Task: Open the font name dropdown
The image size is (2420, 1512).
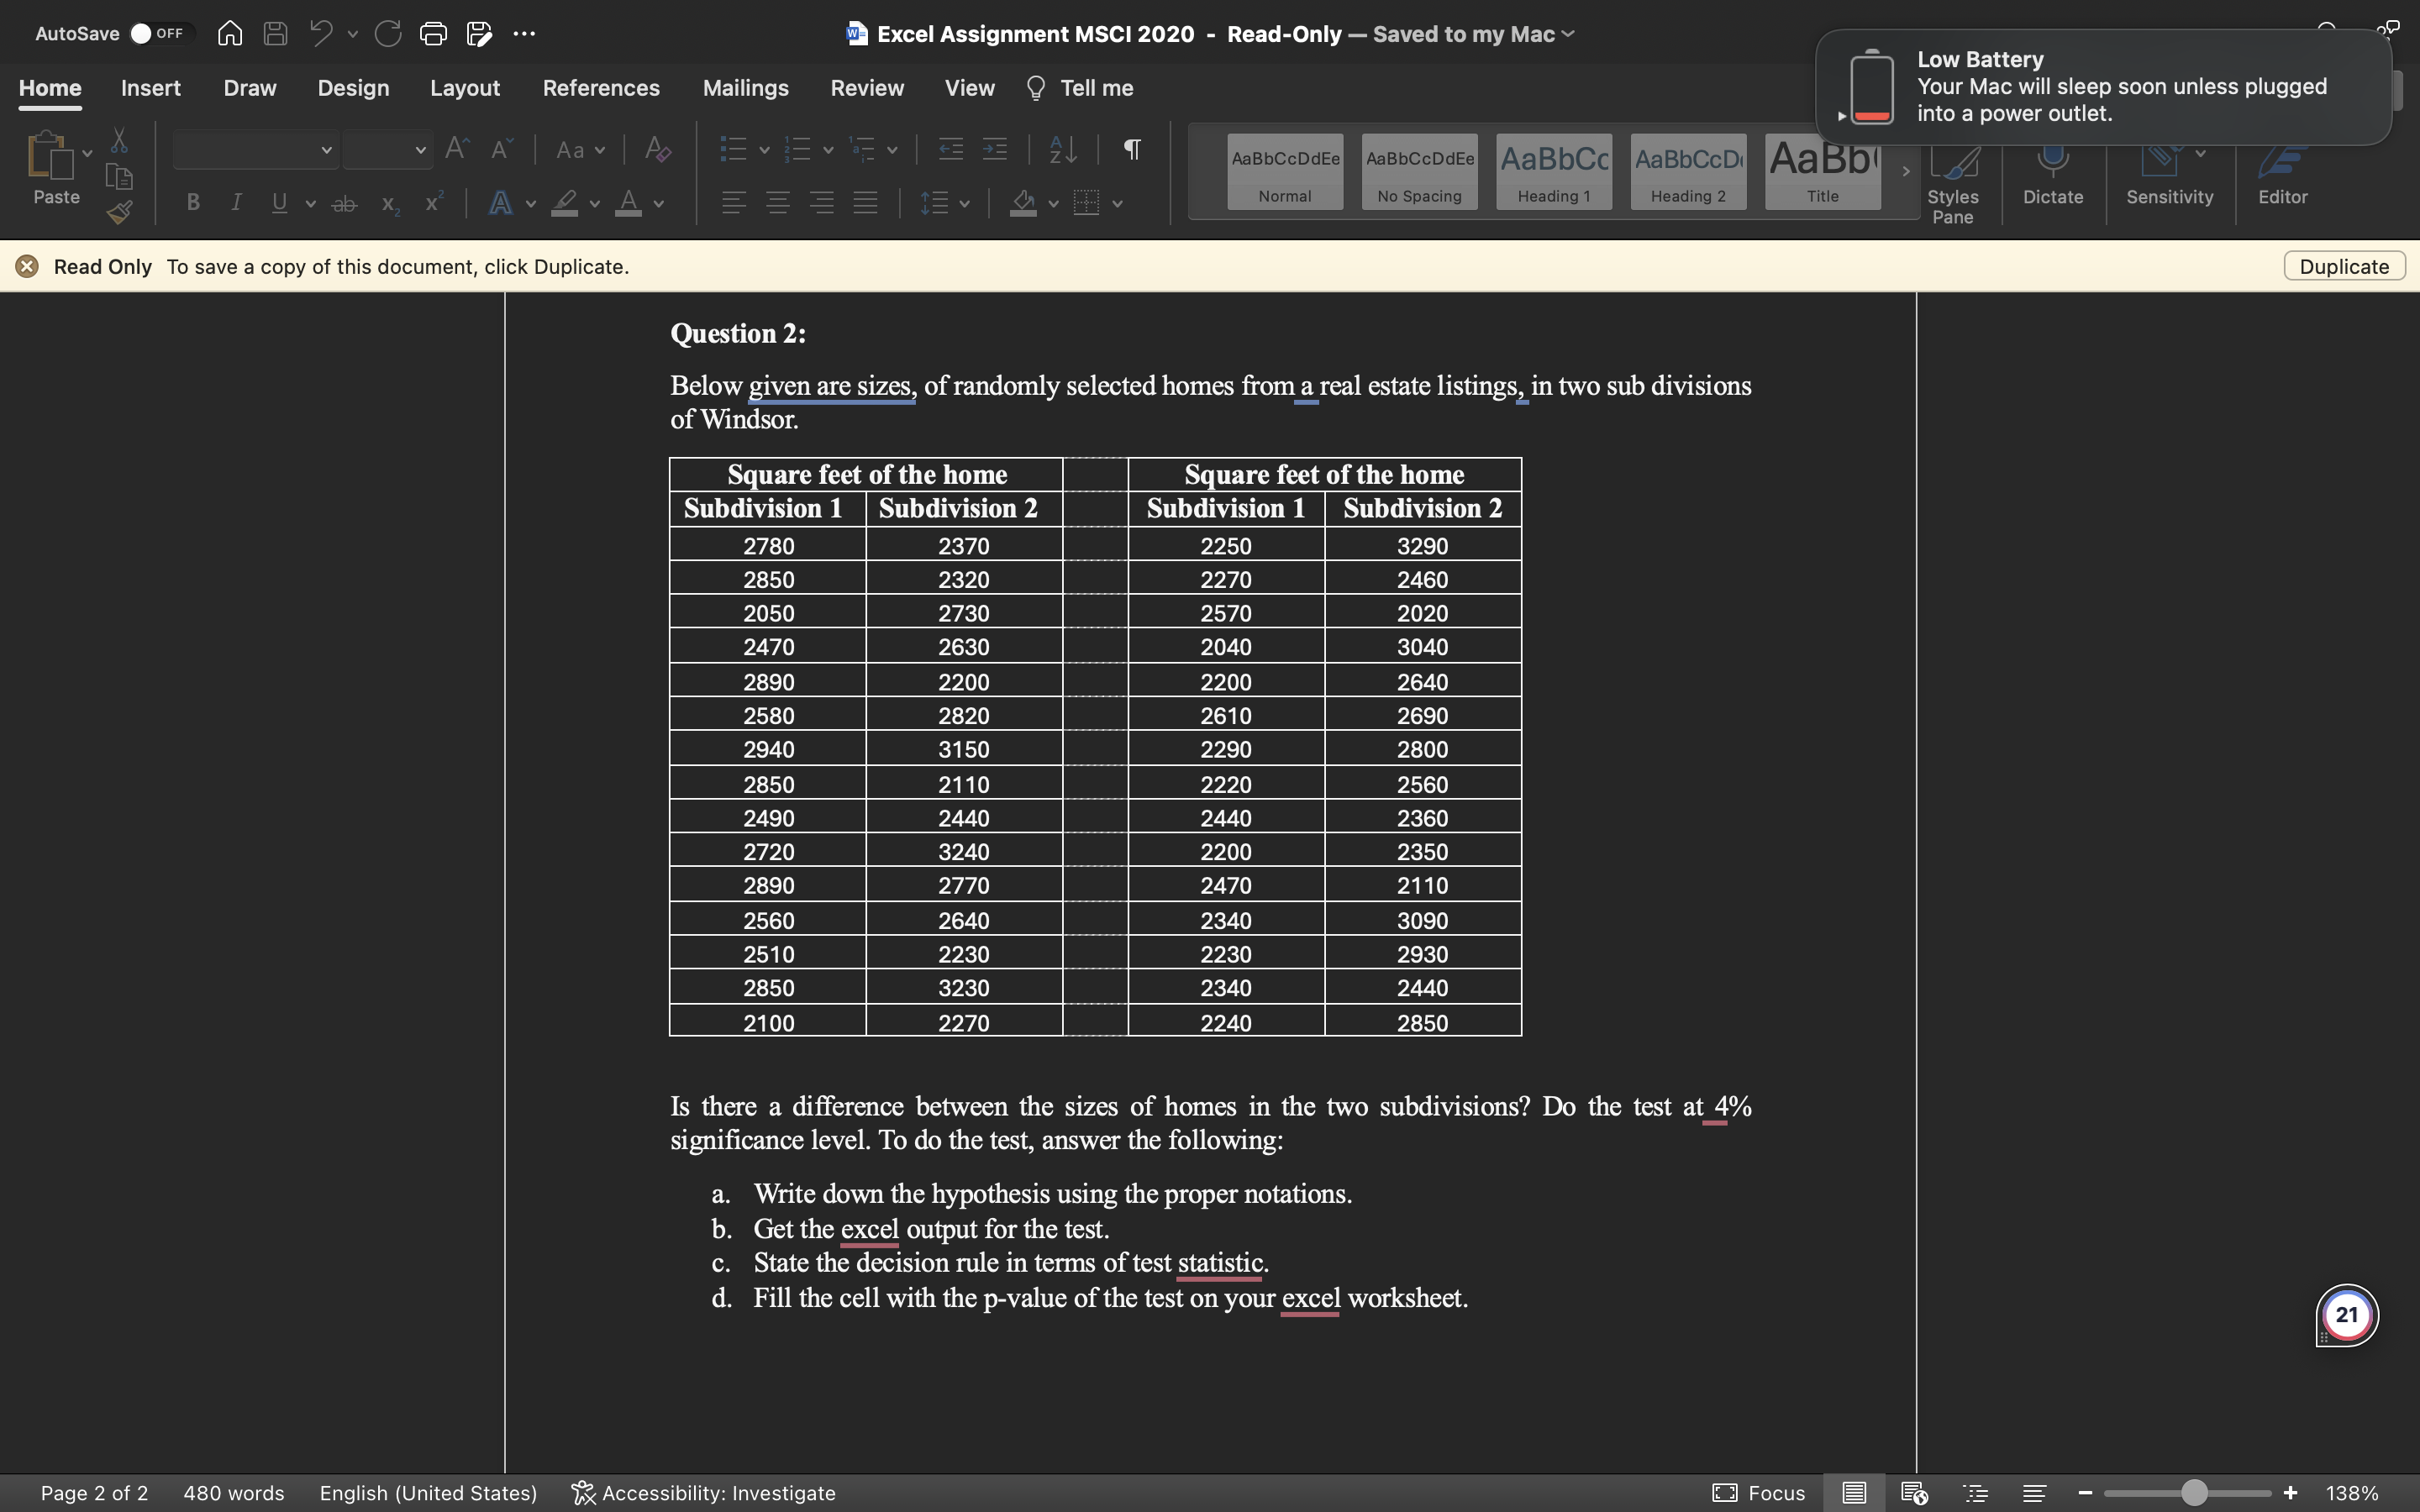Action: tap(326, 150)
